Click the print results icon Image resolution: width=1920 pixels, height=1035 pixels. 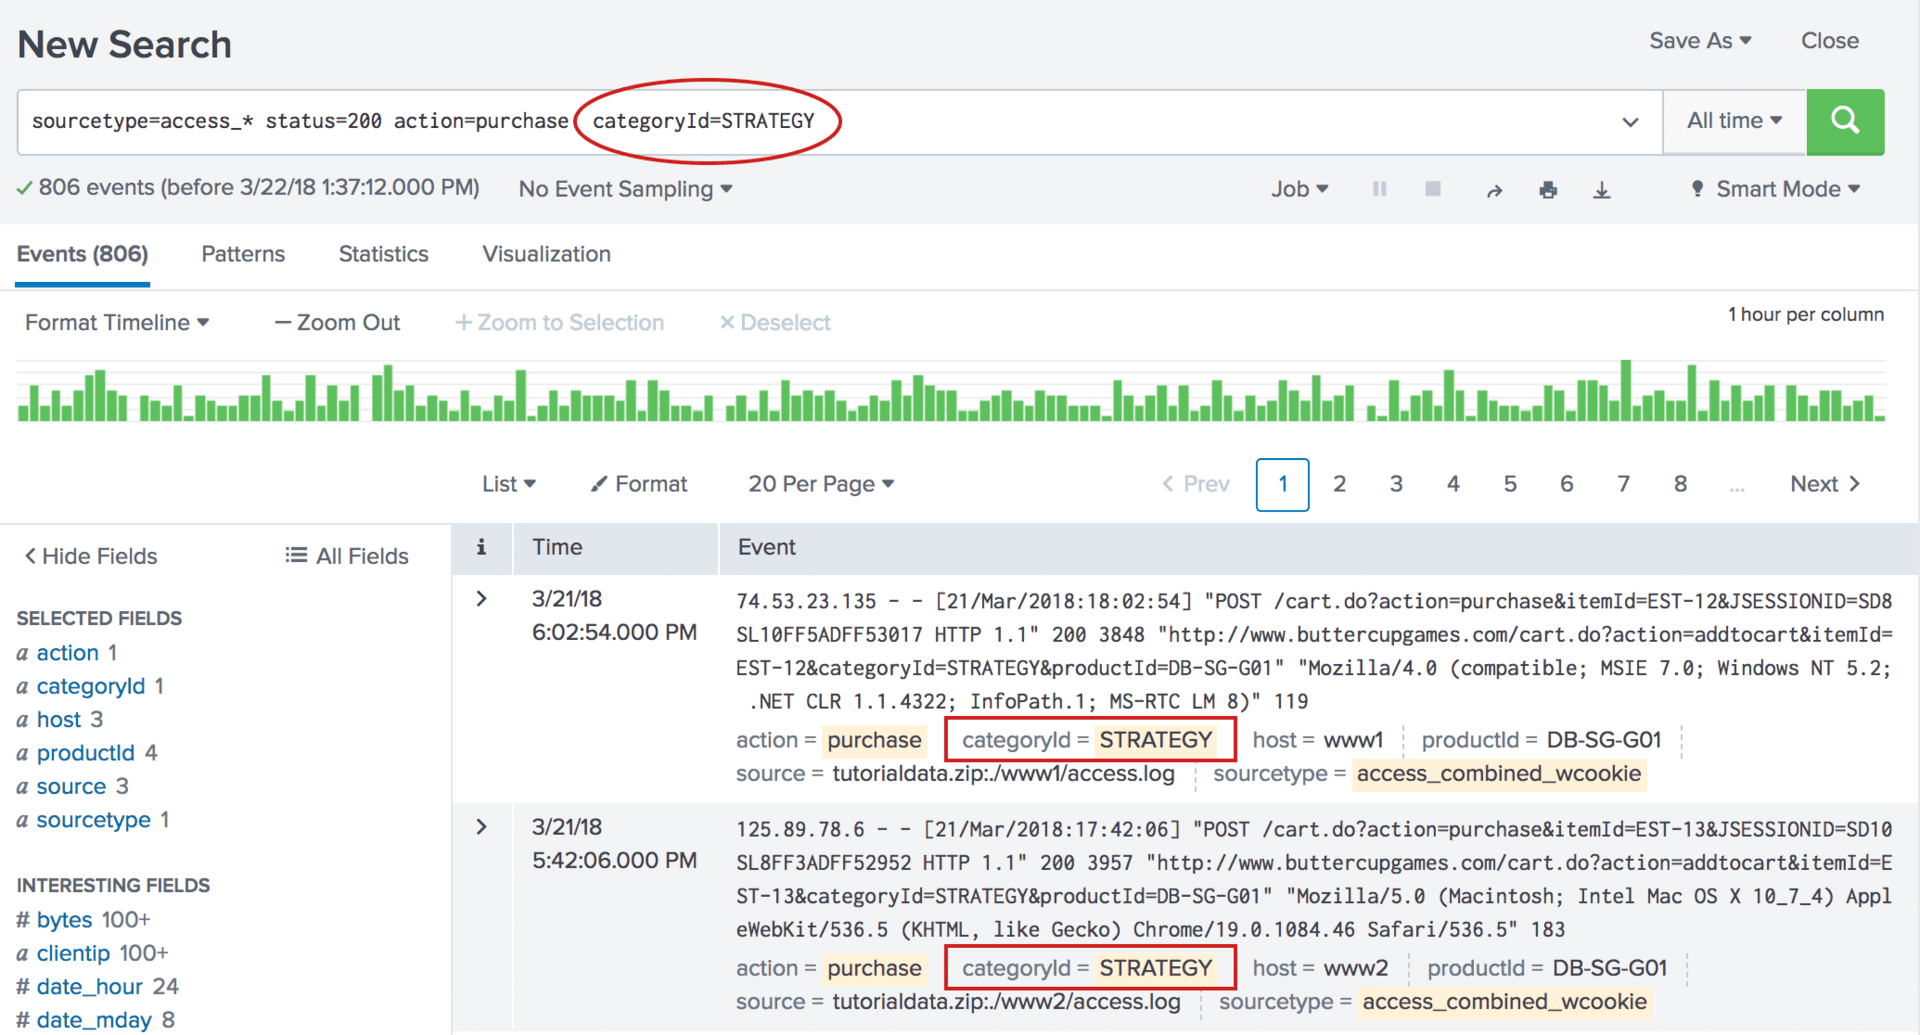pyautogui.click(x=1548, y=190)
